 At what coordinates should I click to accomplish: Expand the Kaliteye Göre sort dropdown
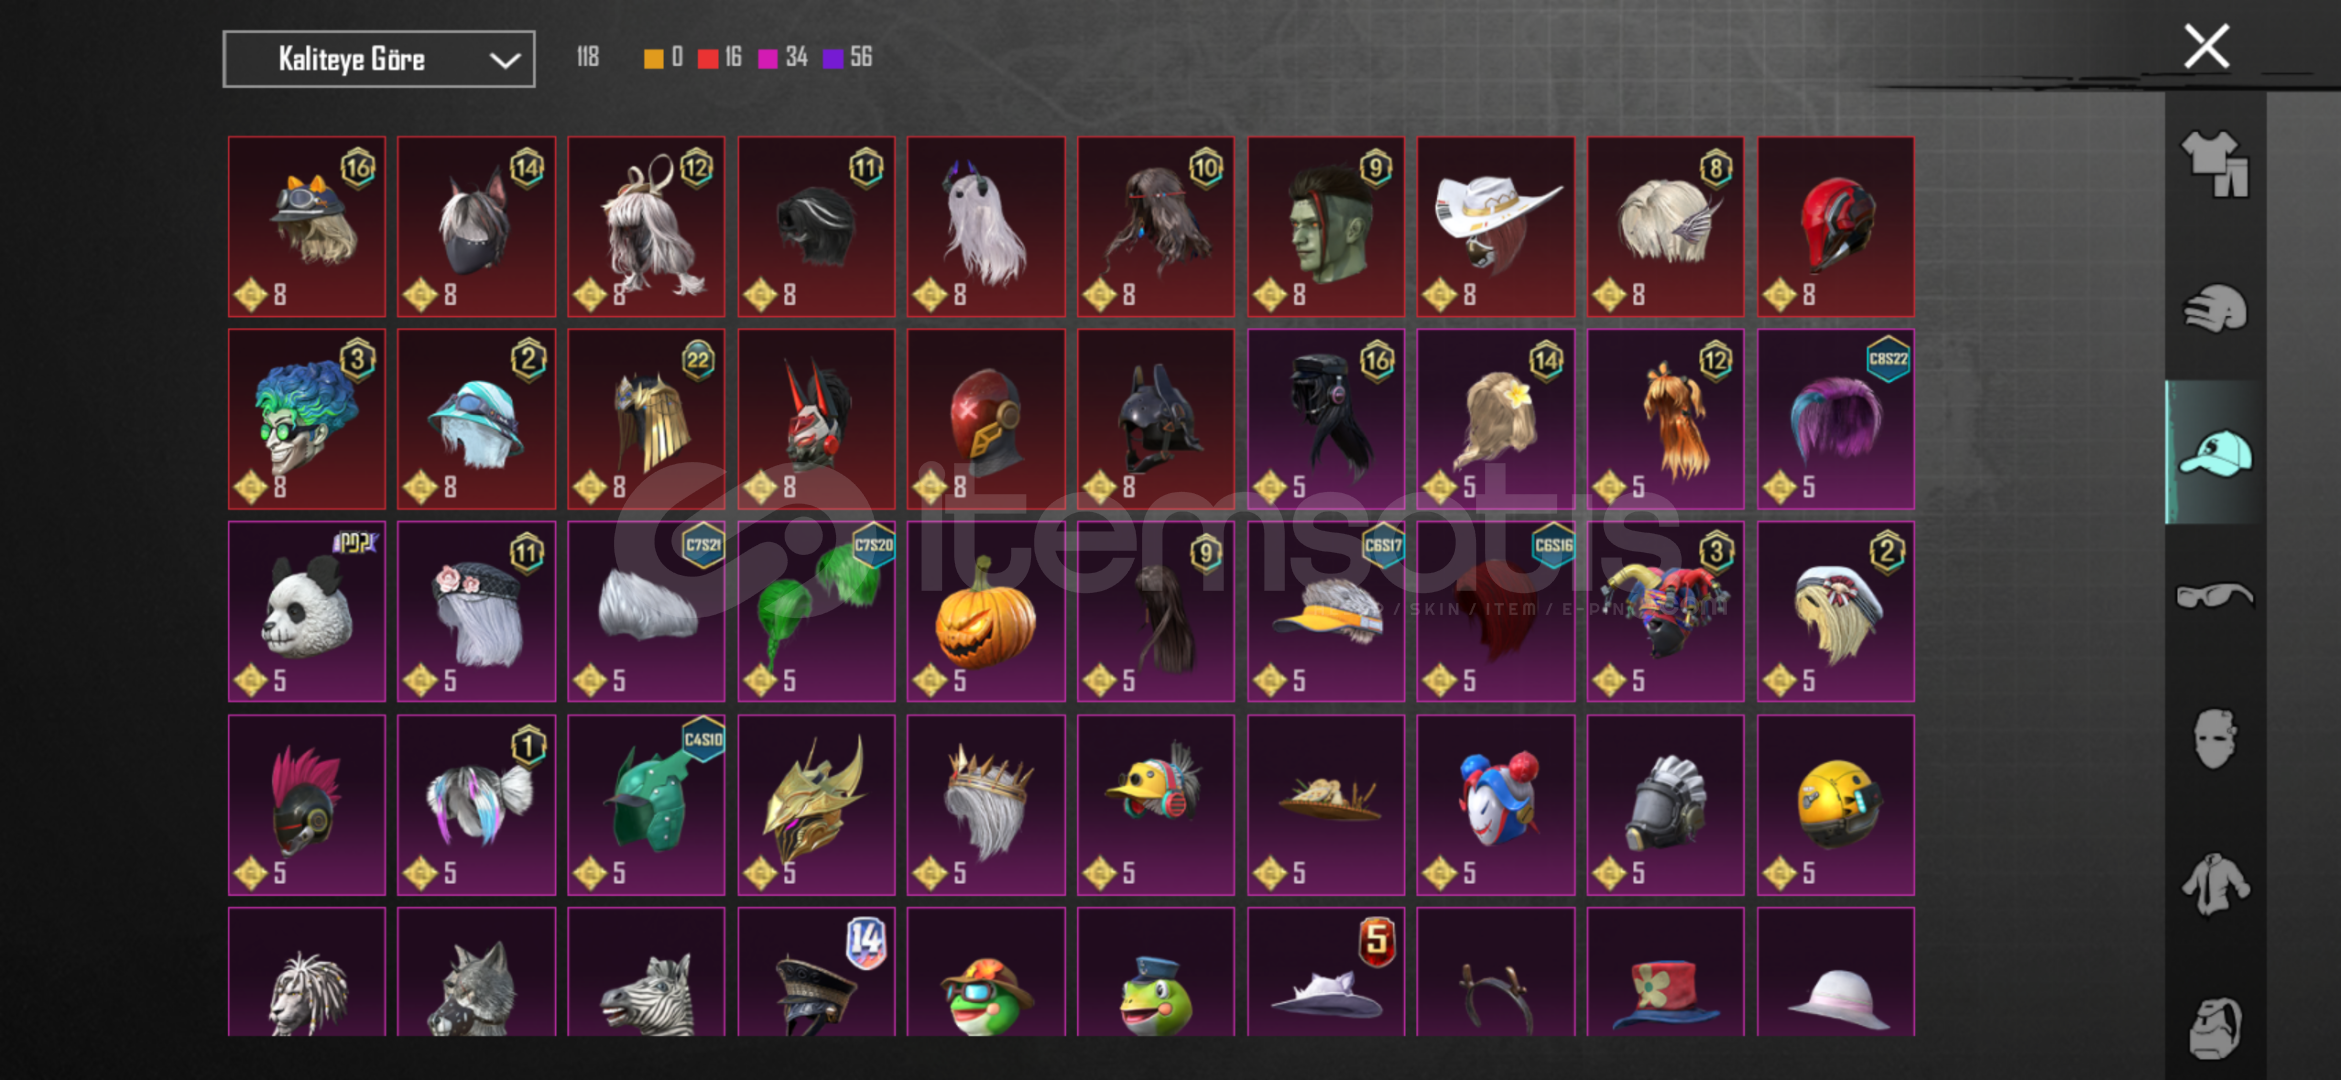click(x=379, y=59)
